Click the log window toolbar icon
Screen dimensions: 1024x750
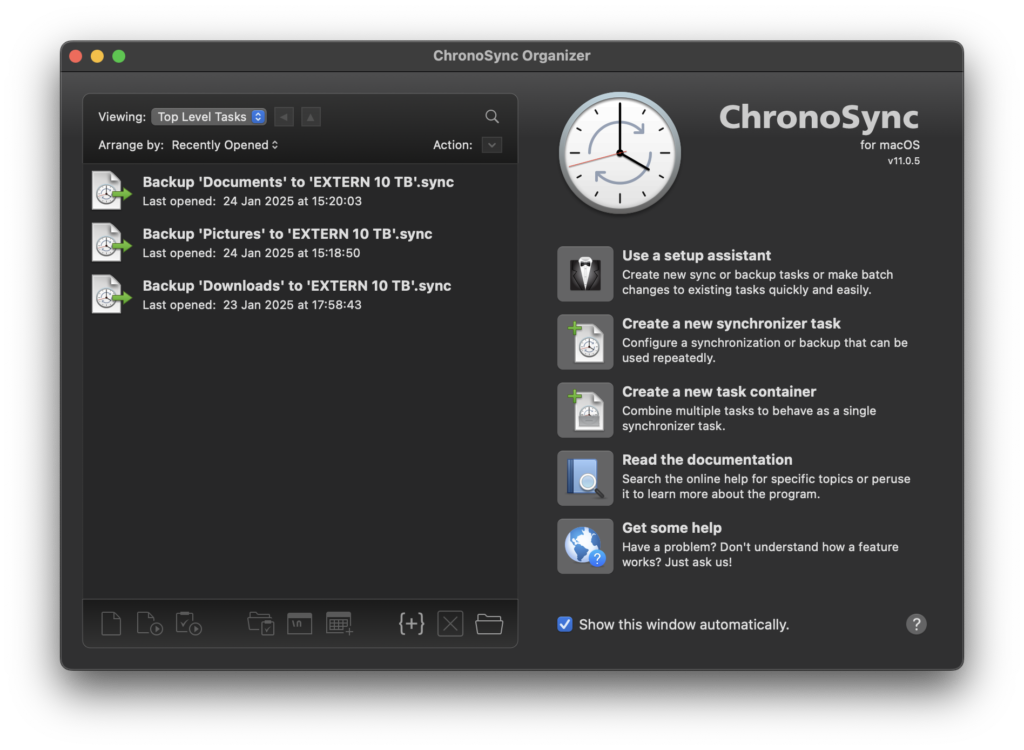click(300, 624)
